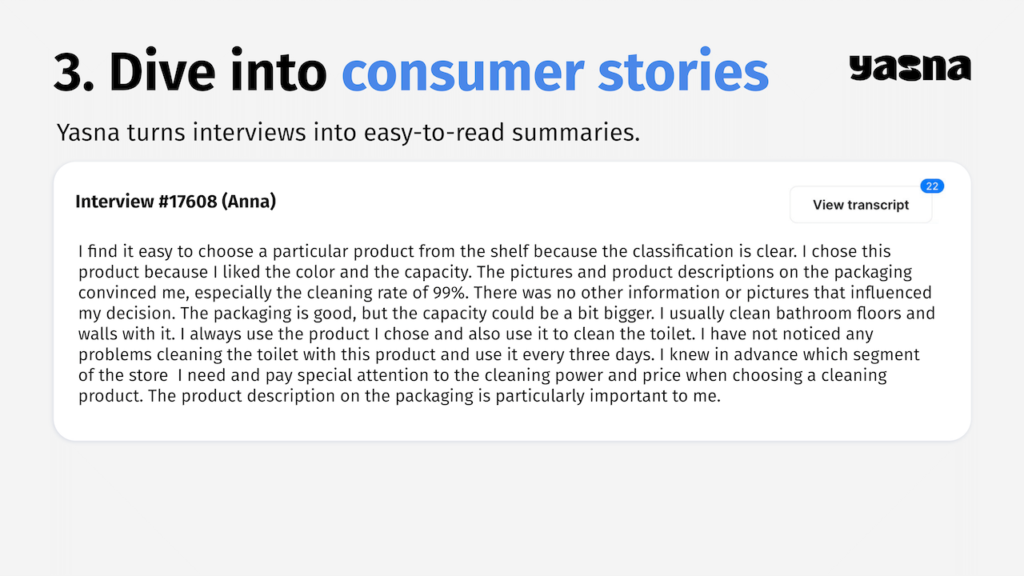Click the Yasna logo
This screenshot has height=576, width=1024.
coord(910,68)
